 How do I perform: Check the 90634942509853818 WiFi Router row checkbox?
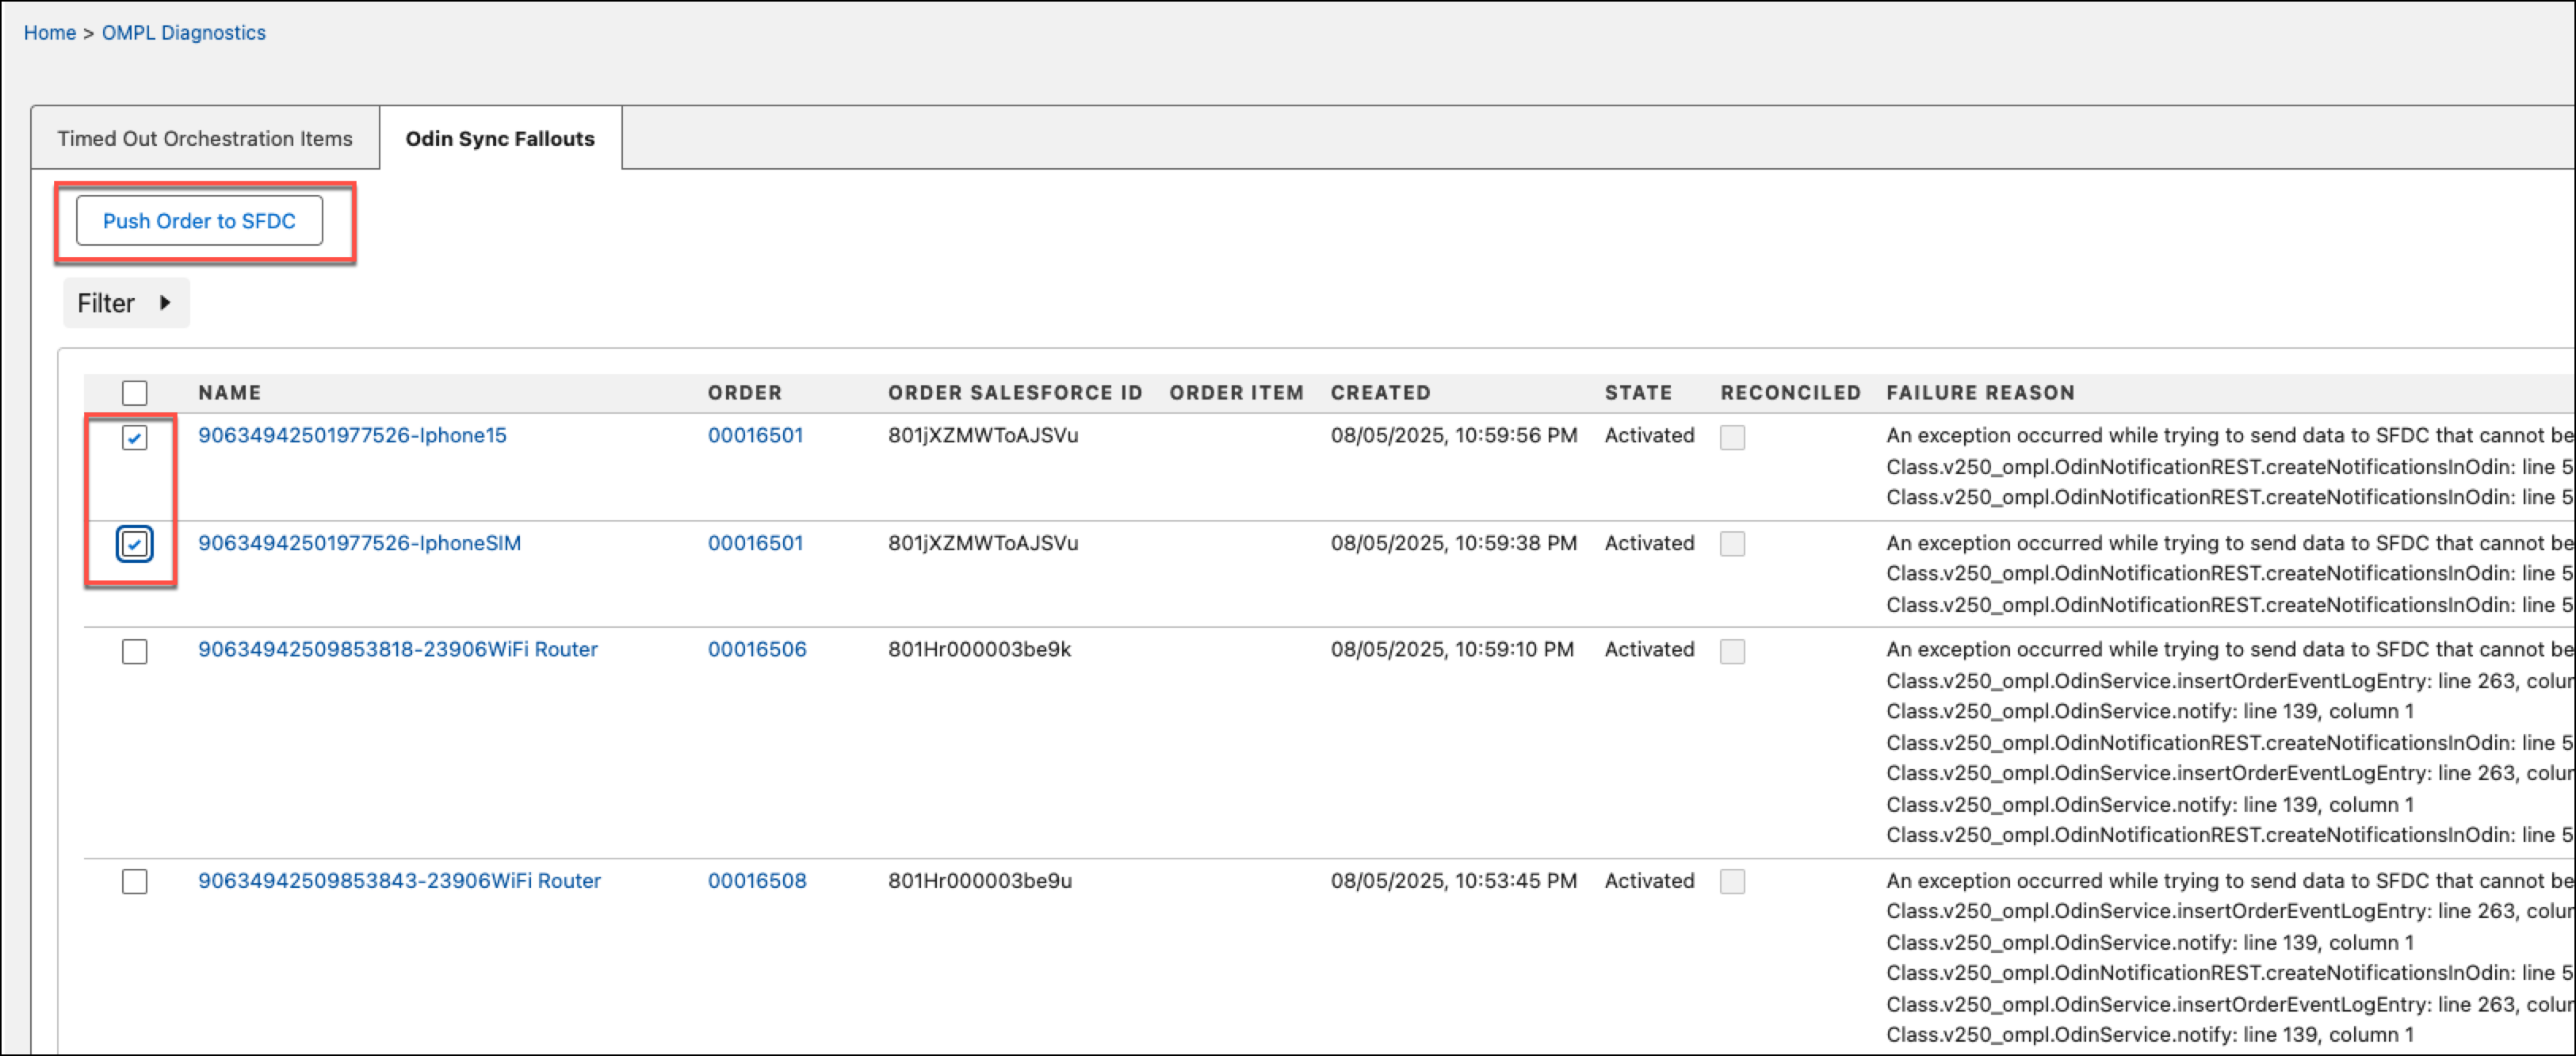[135, 652]
